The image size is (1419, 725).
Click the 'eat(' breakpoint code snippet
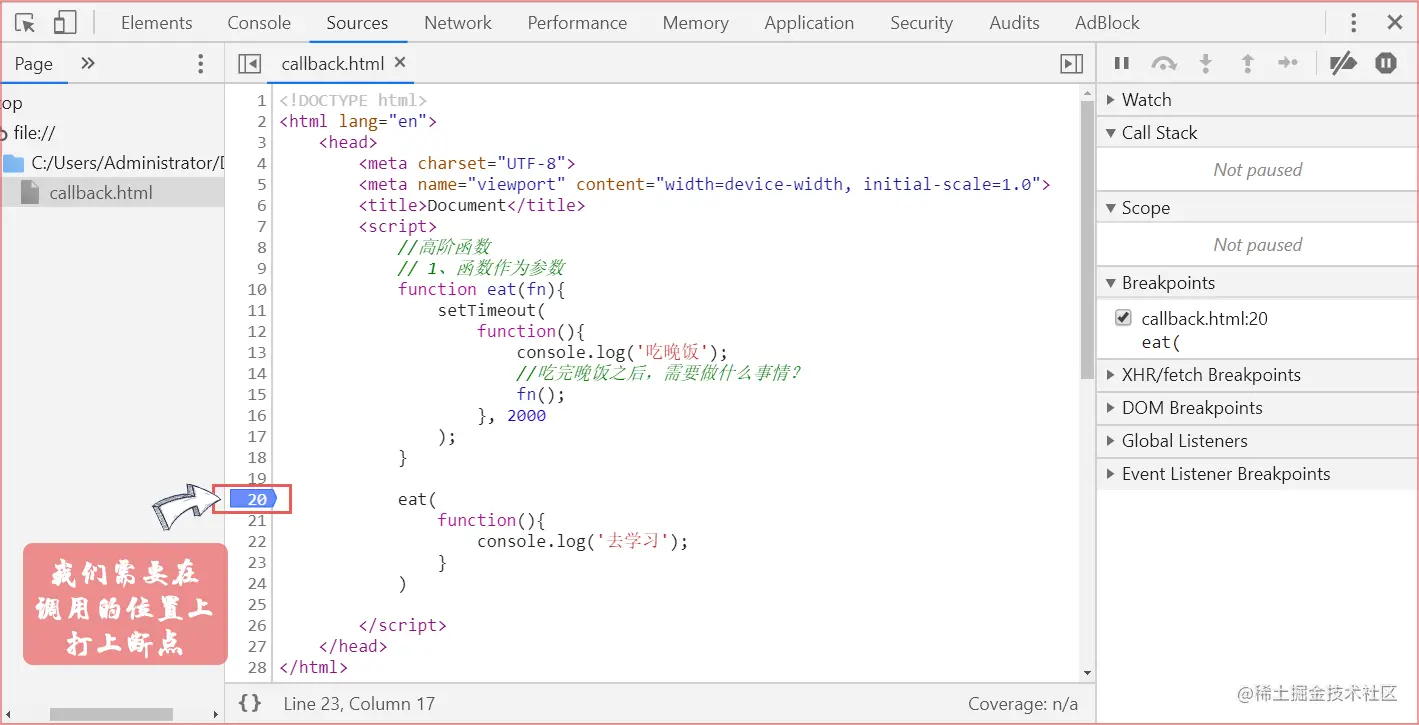click(1160, 342)
